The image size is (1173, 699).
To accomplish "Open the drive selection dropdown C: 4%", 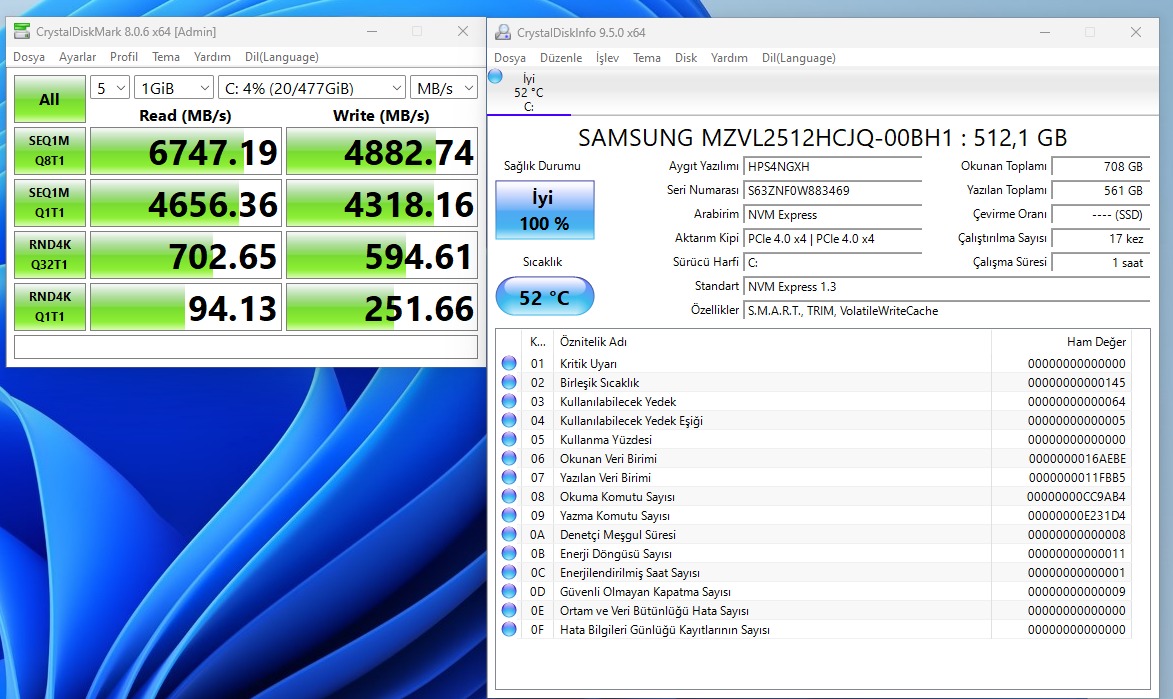I will (x=311, y=88).
